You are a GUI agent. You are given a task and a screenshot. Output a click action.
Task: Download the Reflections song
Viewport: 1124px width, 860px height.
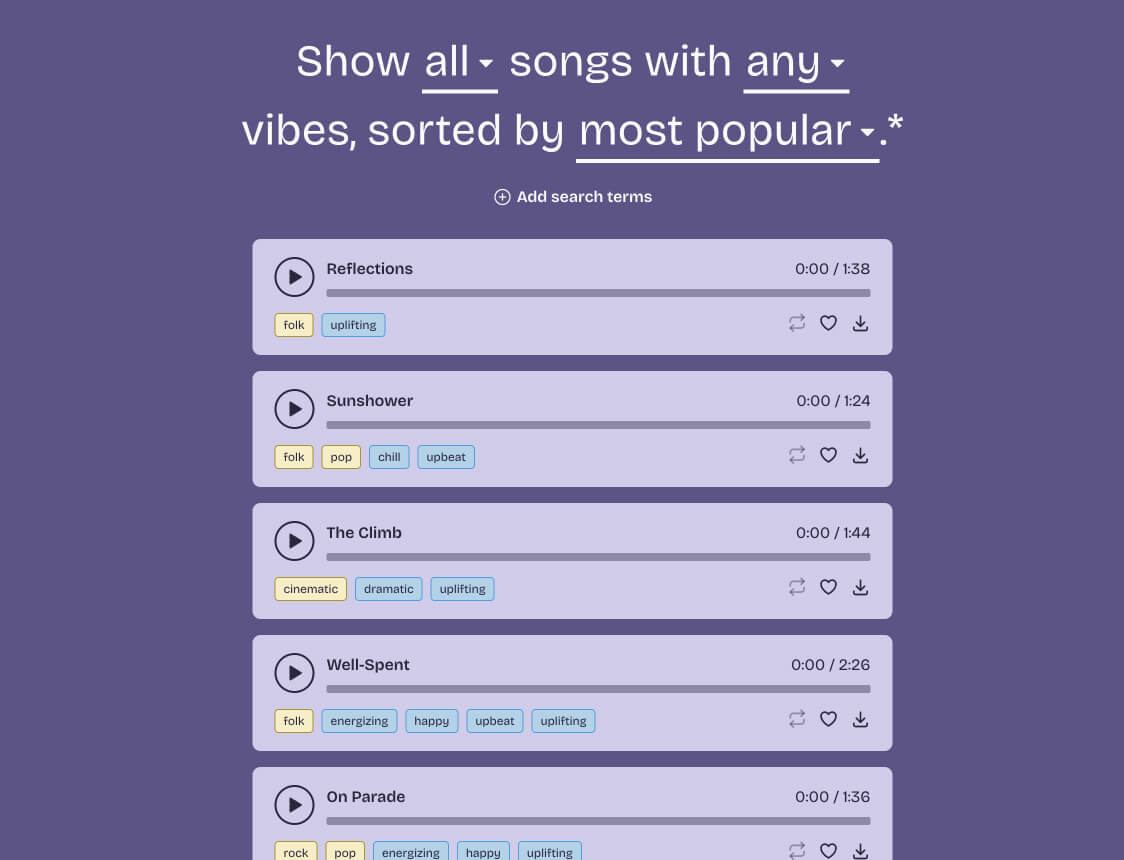pyautogui.click(x=860, y=323)
